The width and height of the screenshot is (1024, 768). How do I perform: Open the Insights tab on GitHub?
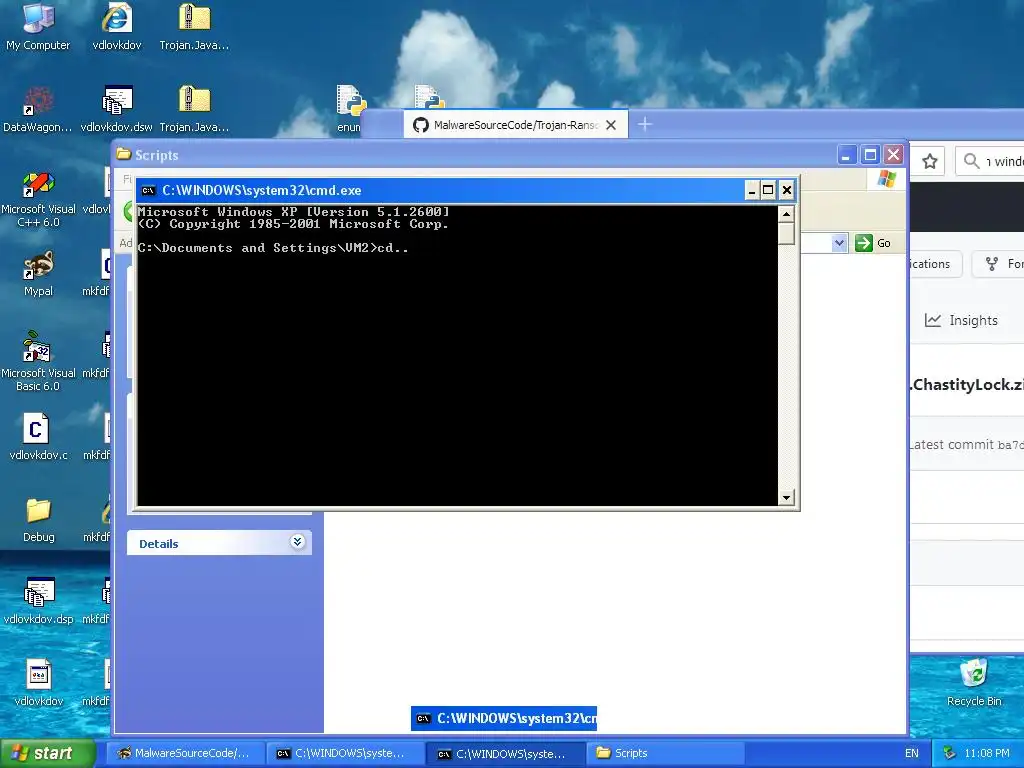pos(961,320)
